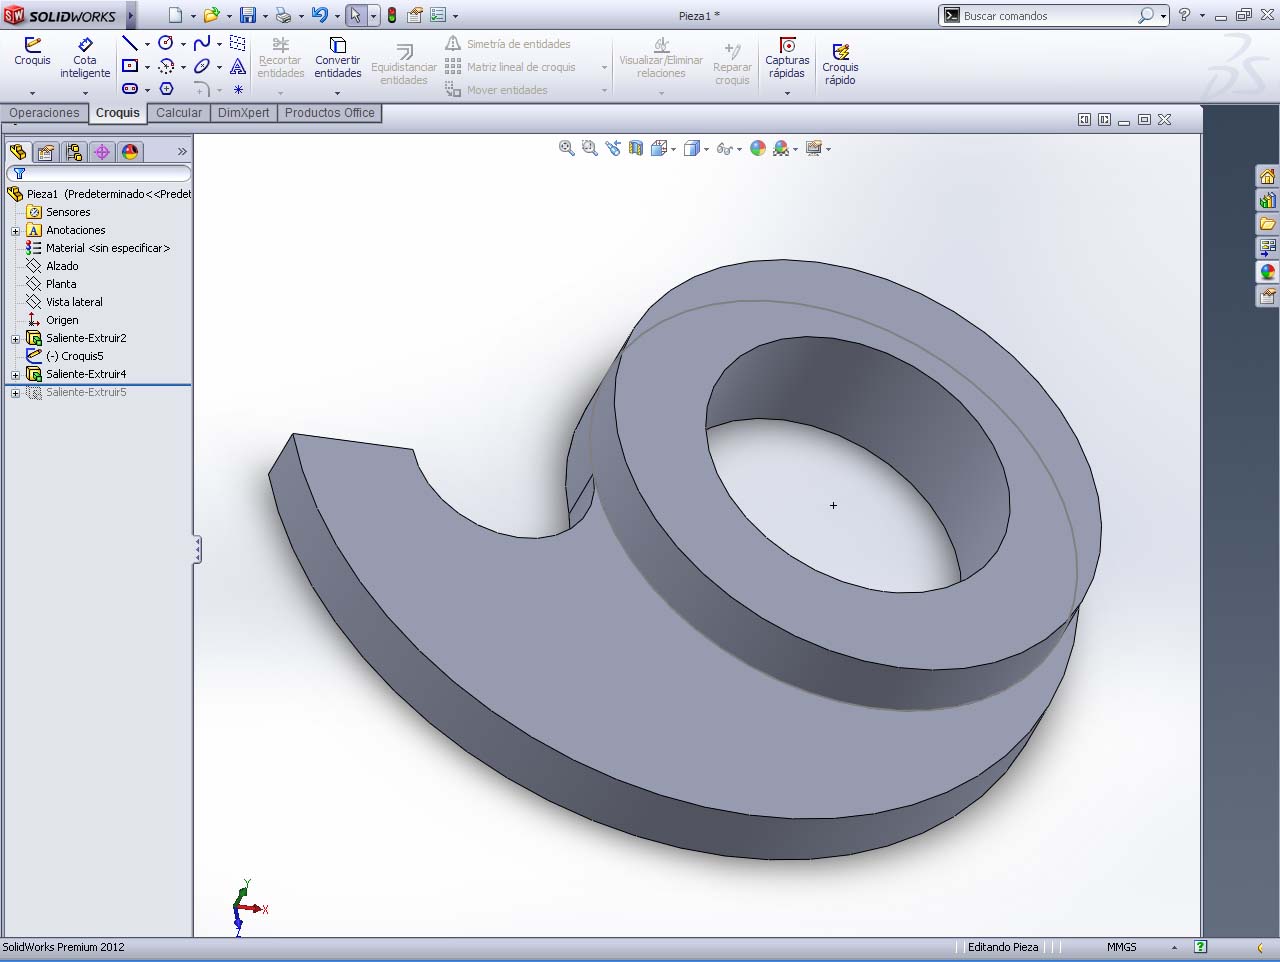
Task: Click Convertir entidades tool
Action: (338, 58)
